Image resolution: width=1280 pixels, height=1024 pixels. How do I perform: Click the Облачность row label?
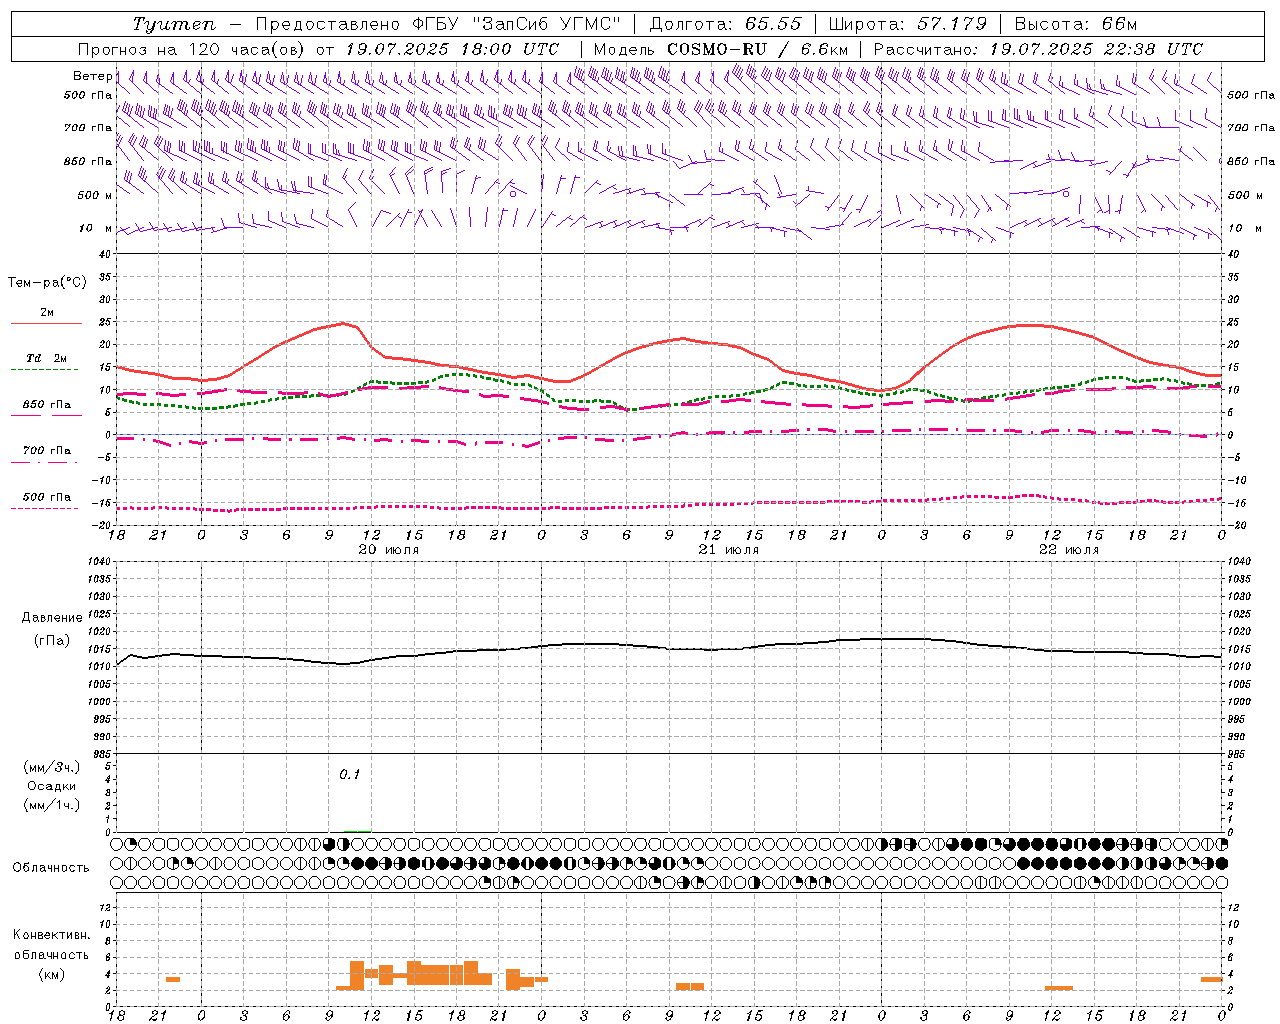51,868
